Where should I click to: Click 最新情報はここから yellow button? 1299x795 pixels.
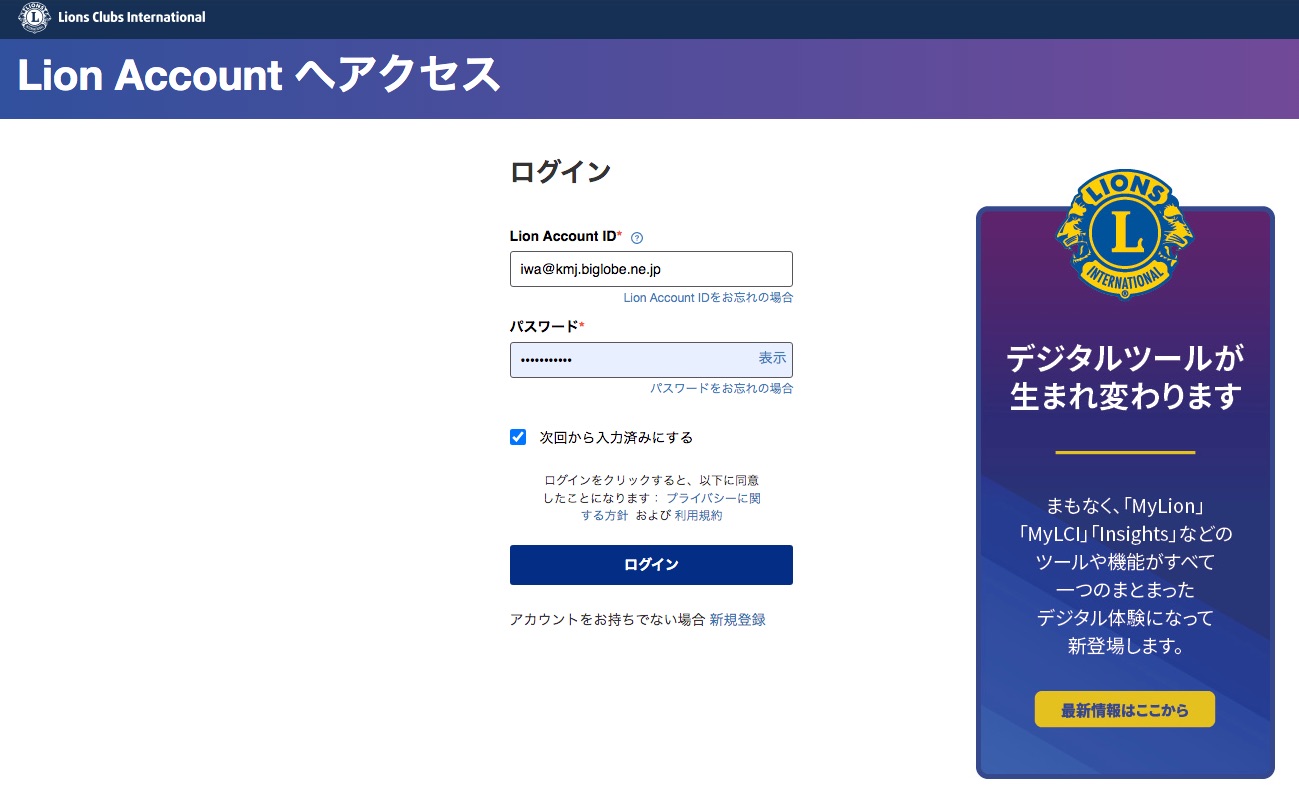(1125, 710)
